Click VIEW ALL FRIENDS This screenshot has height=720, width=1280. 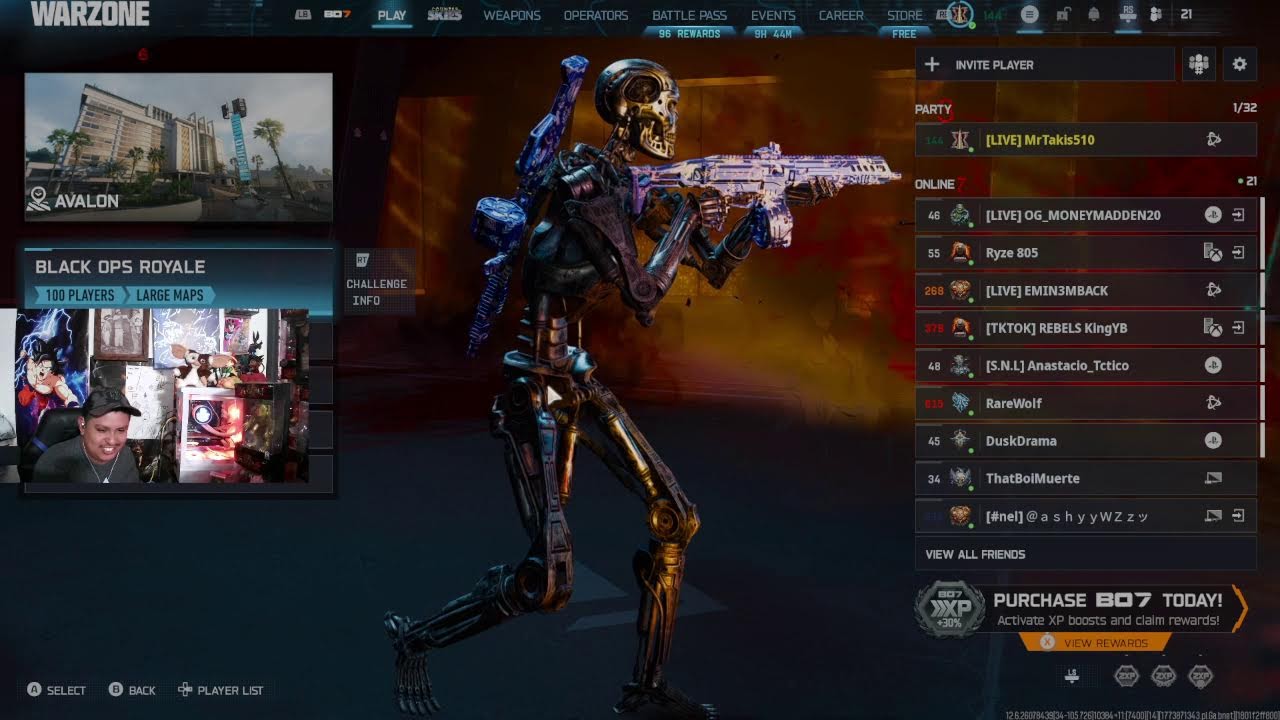point(1085,554)
